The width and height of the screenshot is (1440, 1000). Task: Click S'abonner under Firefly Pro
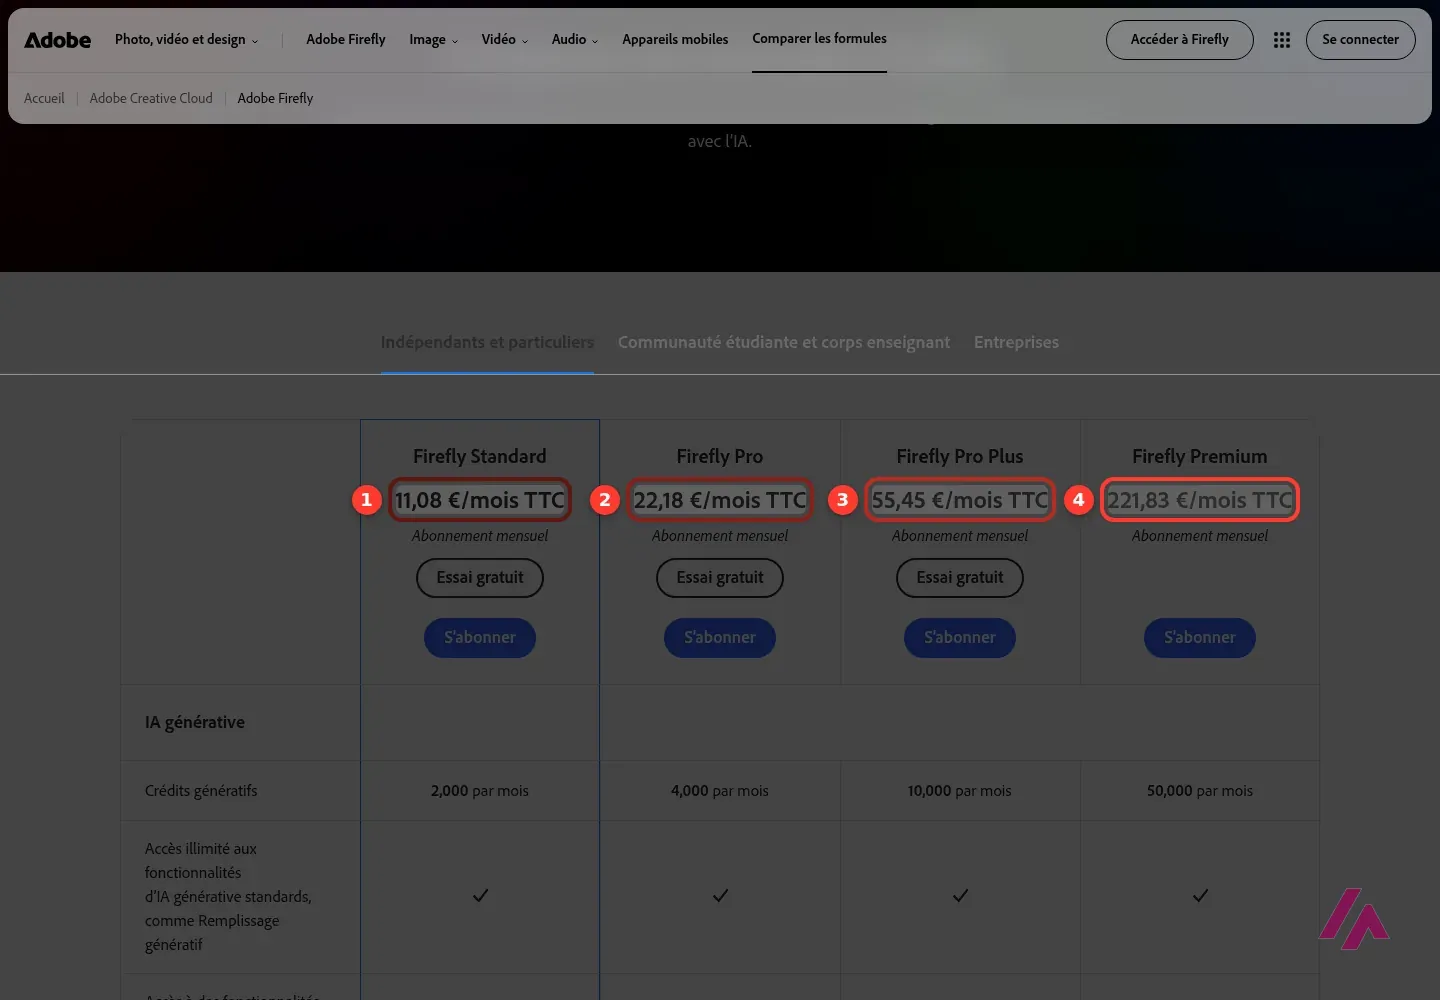tap(720, 638)
